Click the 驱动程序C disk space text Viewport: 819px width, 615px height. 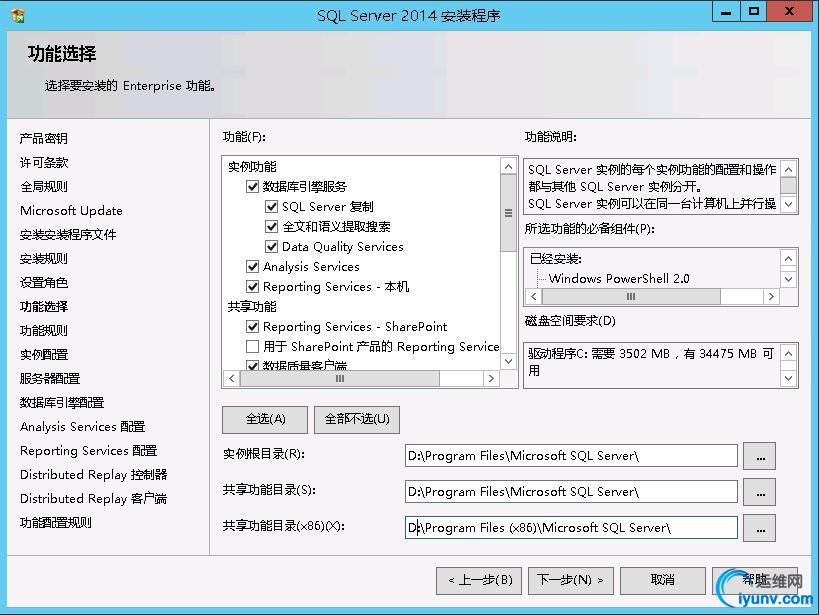click(651, 362)
